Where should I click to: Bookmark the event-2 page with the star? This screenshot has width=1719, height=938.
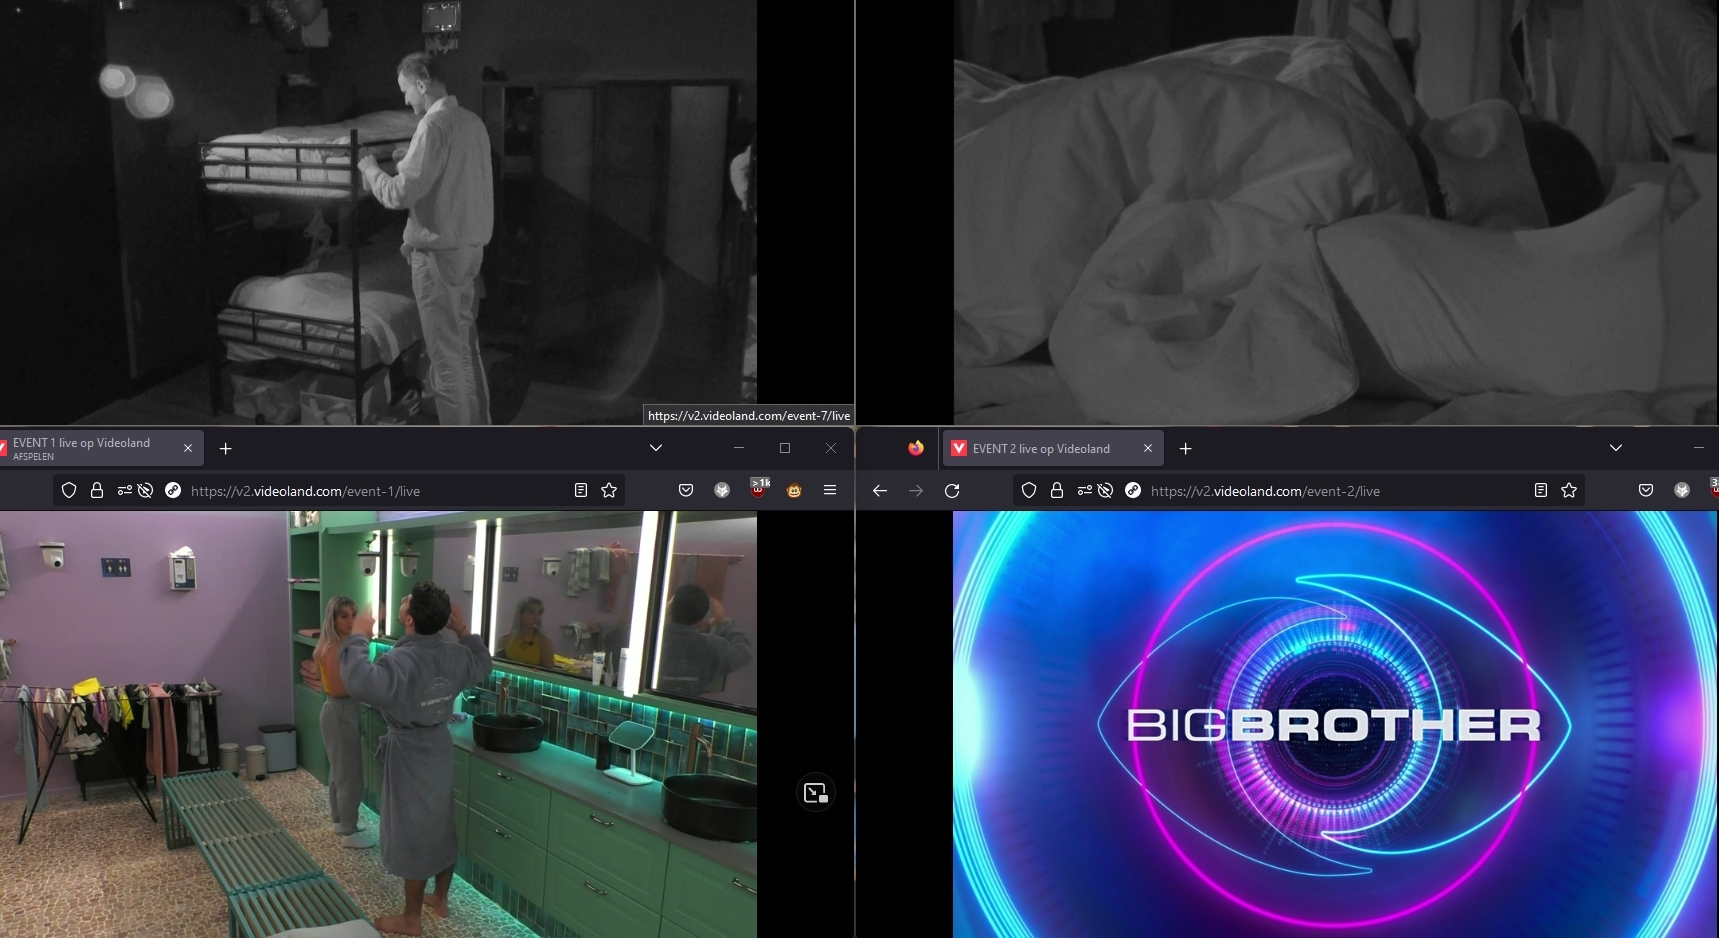[1569, 490]
